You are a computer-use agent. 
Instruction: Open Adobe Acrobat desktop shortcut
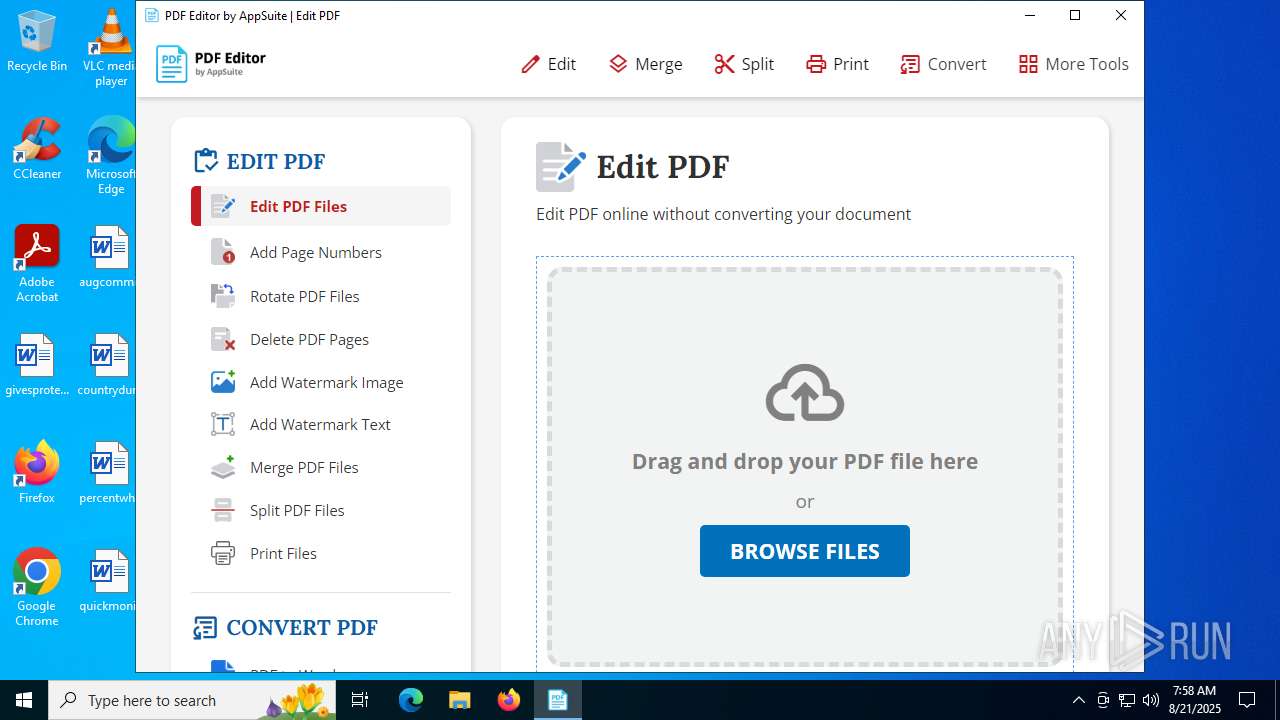coord(37,264)
